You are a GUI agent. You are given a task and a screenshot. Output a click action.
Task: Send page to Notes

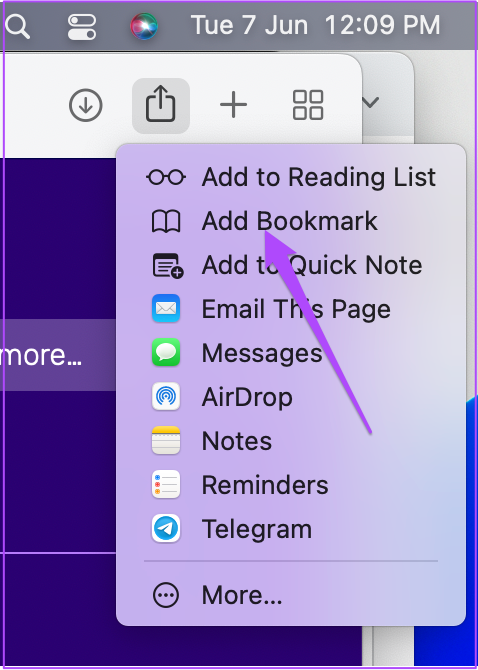coord(291,441)
